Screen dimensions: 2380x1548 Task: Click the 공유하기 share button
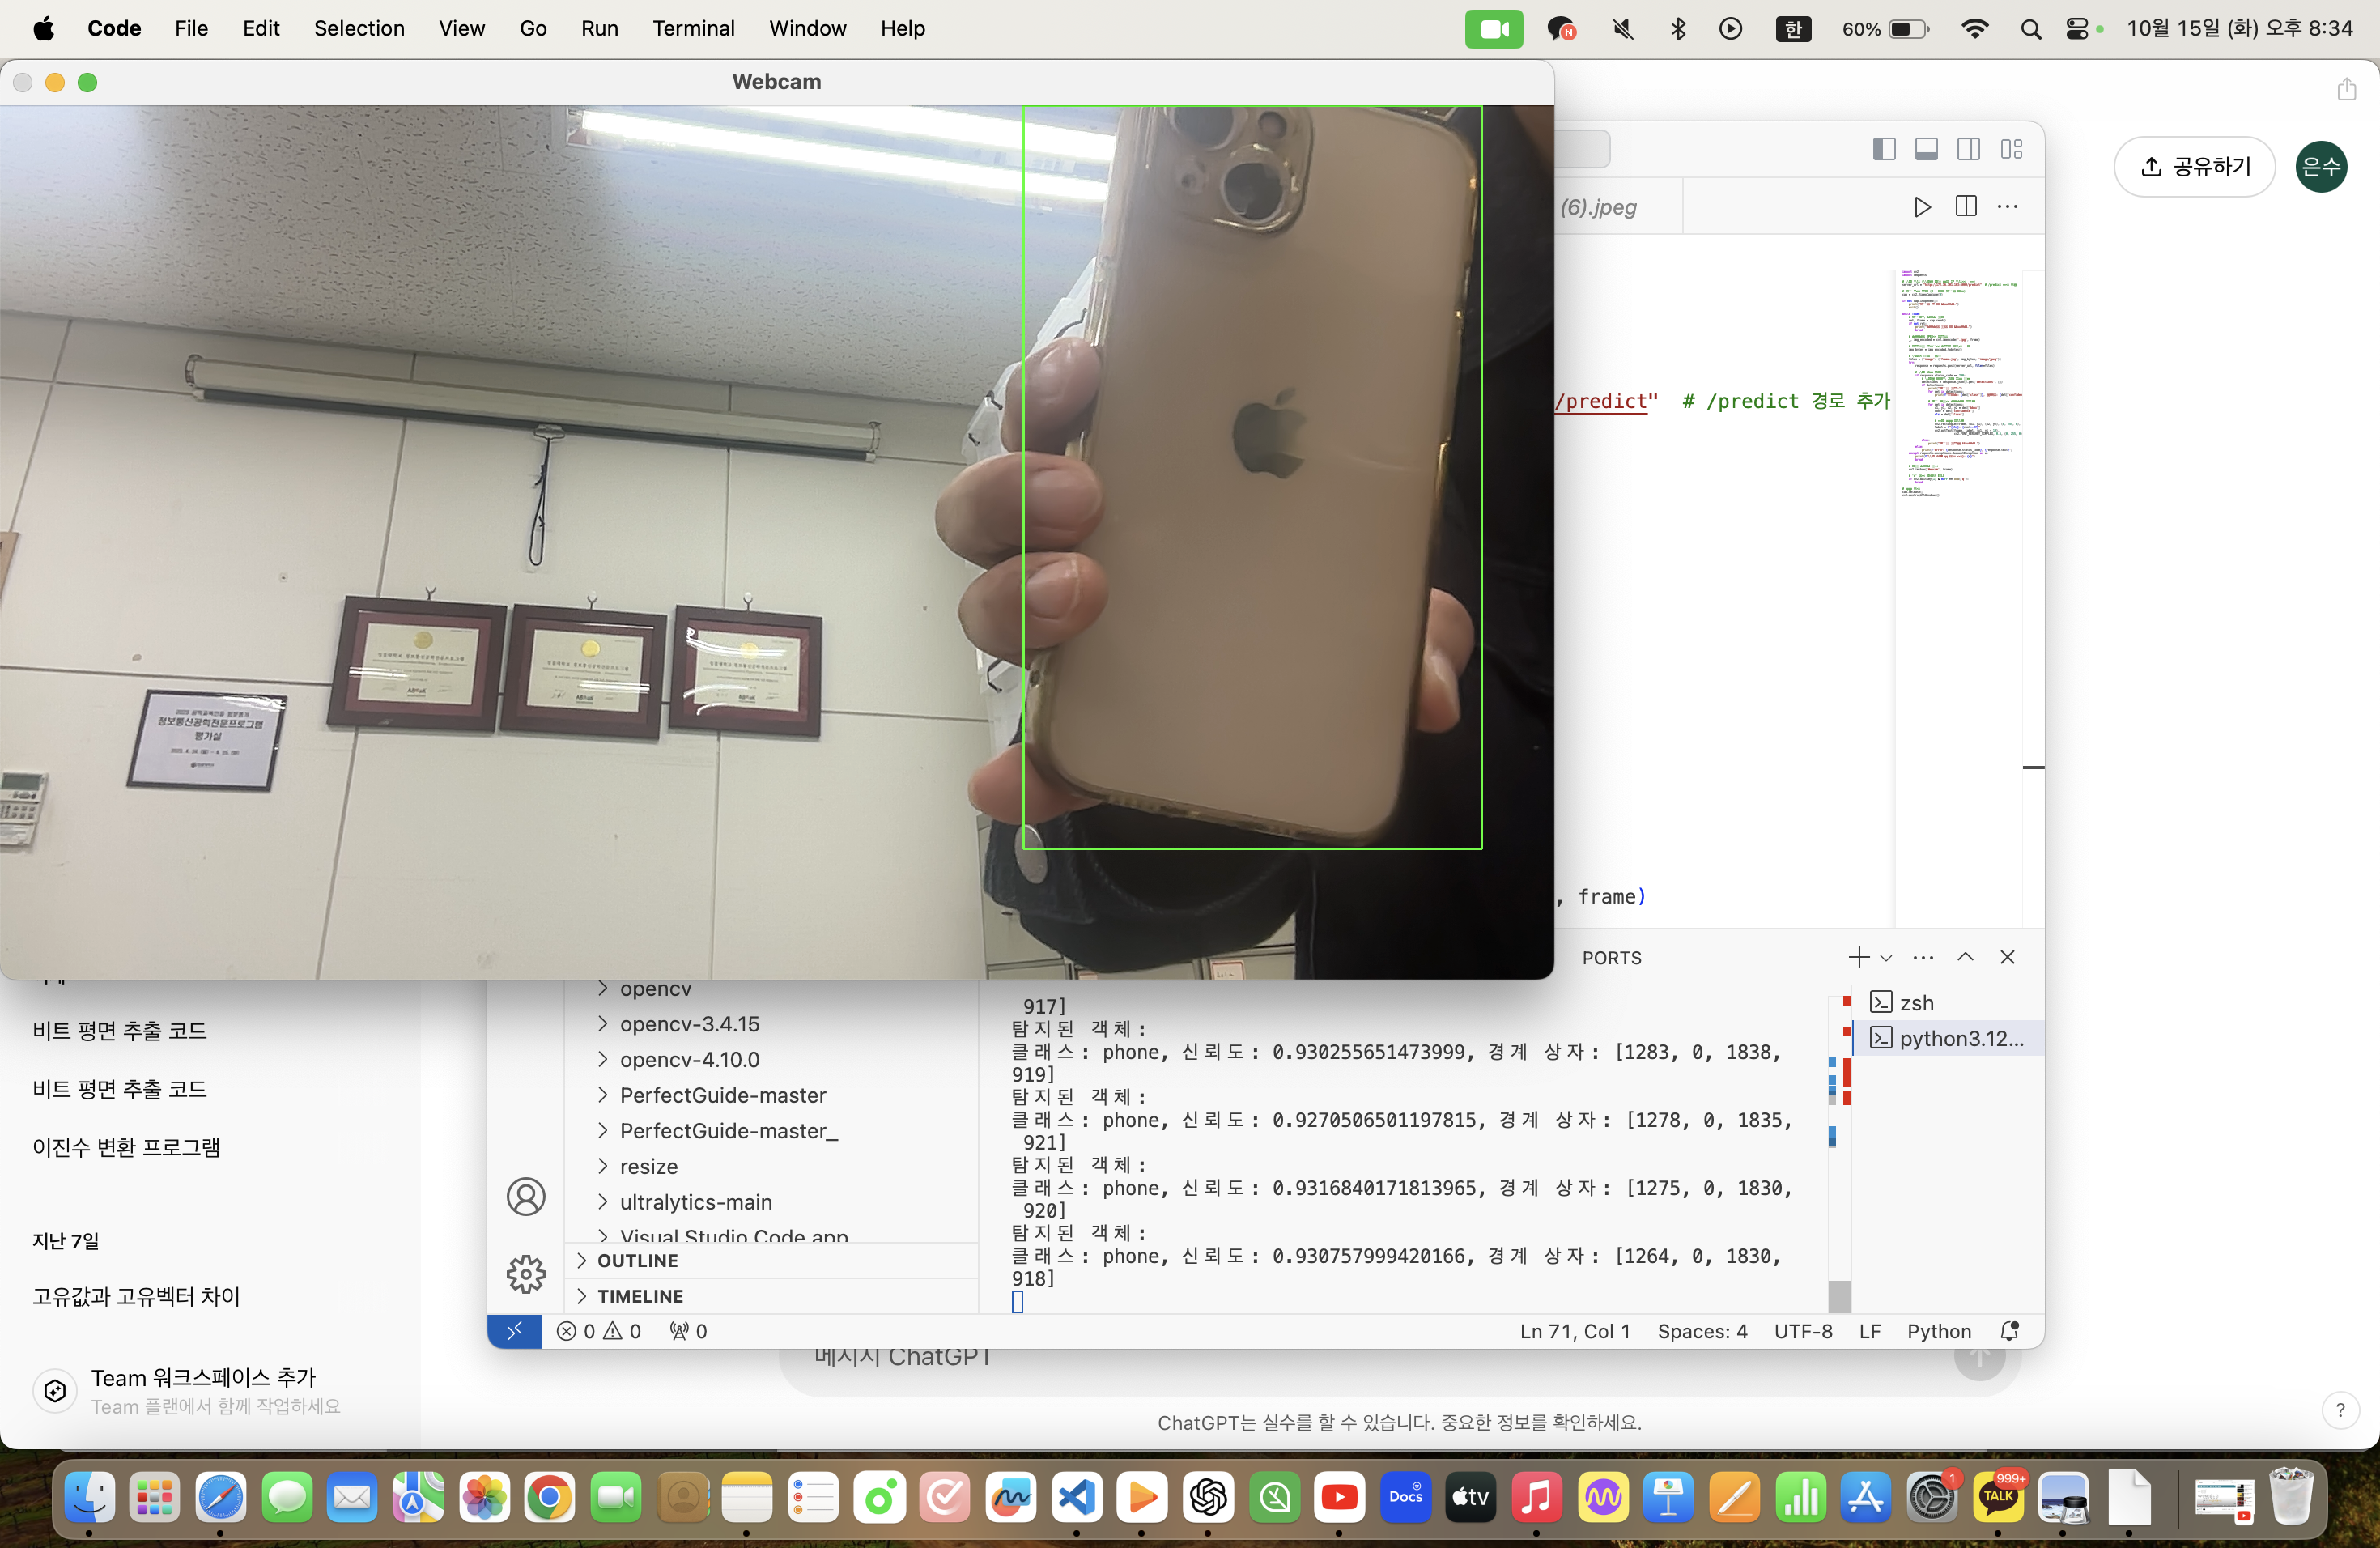2194,166
